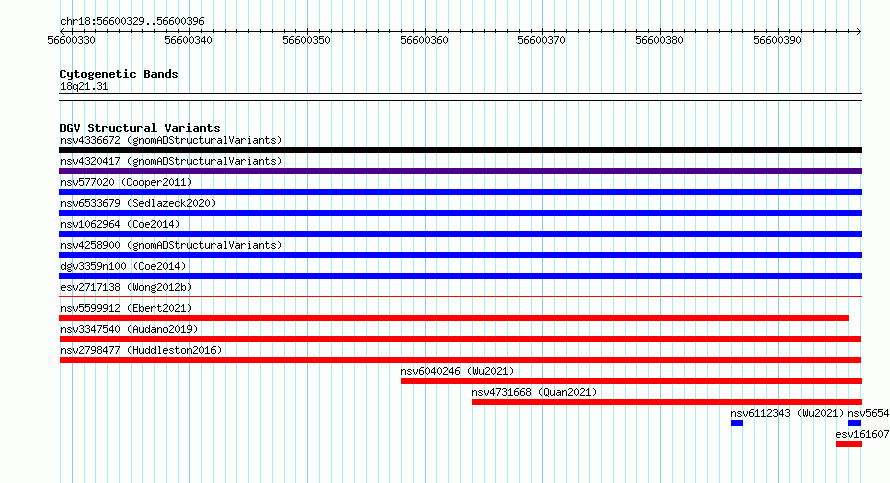
Task: Open the nsv4320417 variant label
Action: pyautogui.click(x=171, y=161)
